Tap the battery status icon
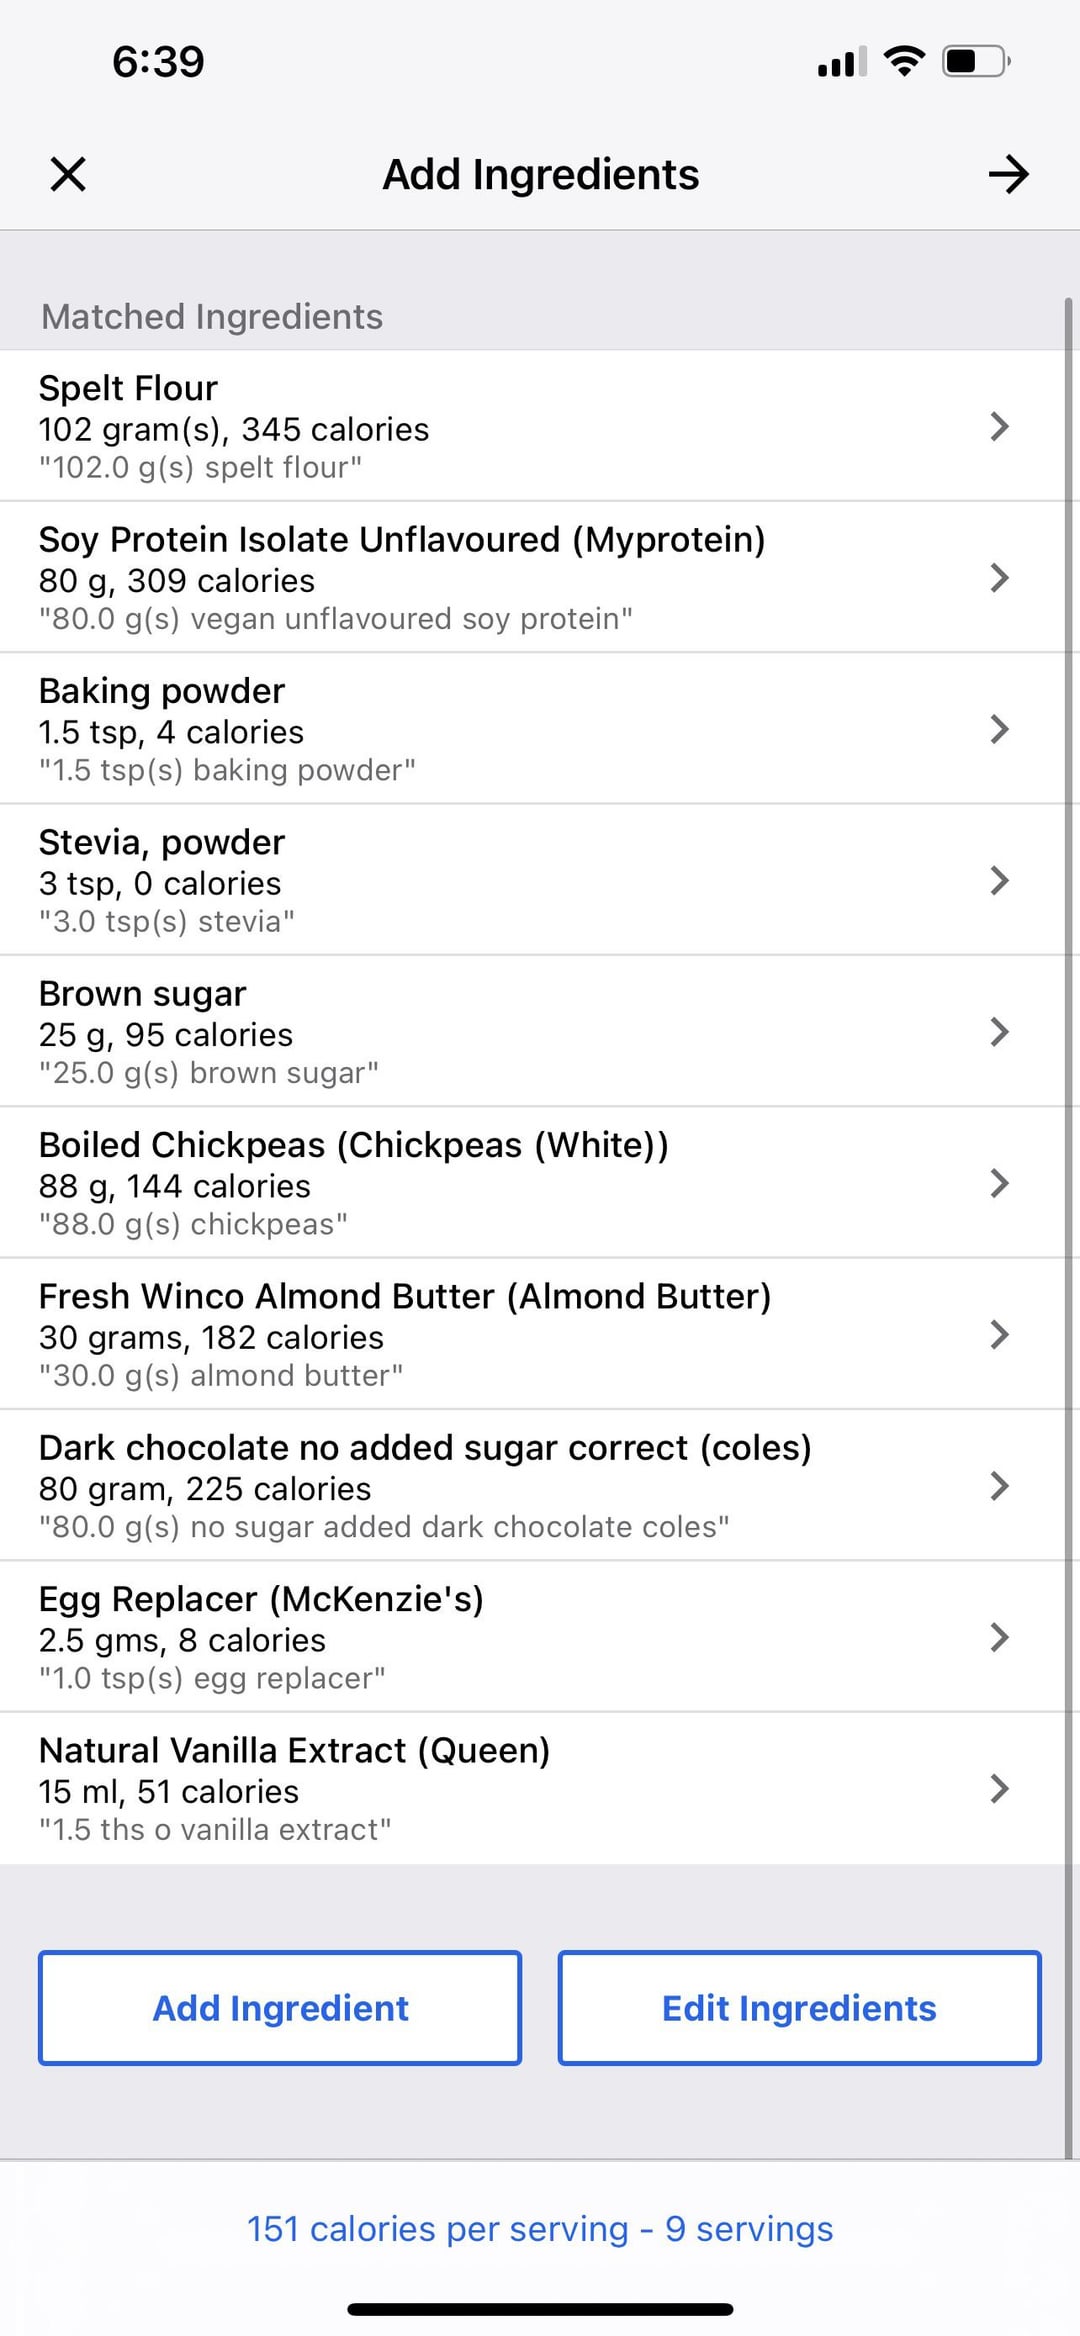Viewport: 1080px width, 2336px height. (x=975, y=62)
